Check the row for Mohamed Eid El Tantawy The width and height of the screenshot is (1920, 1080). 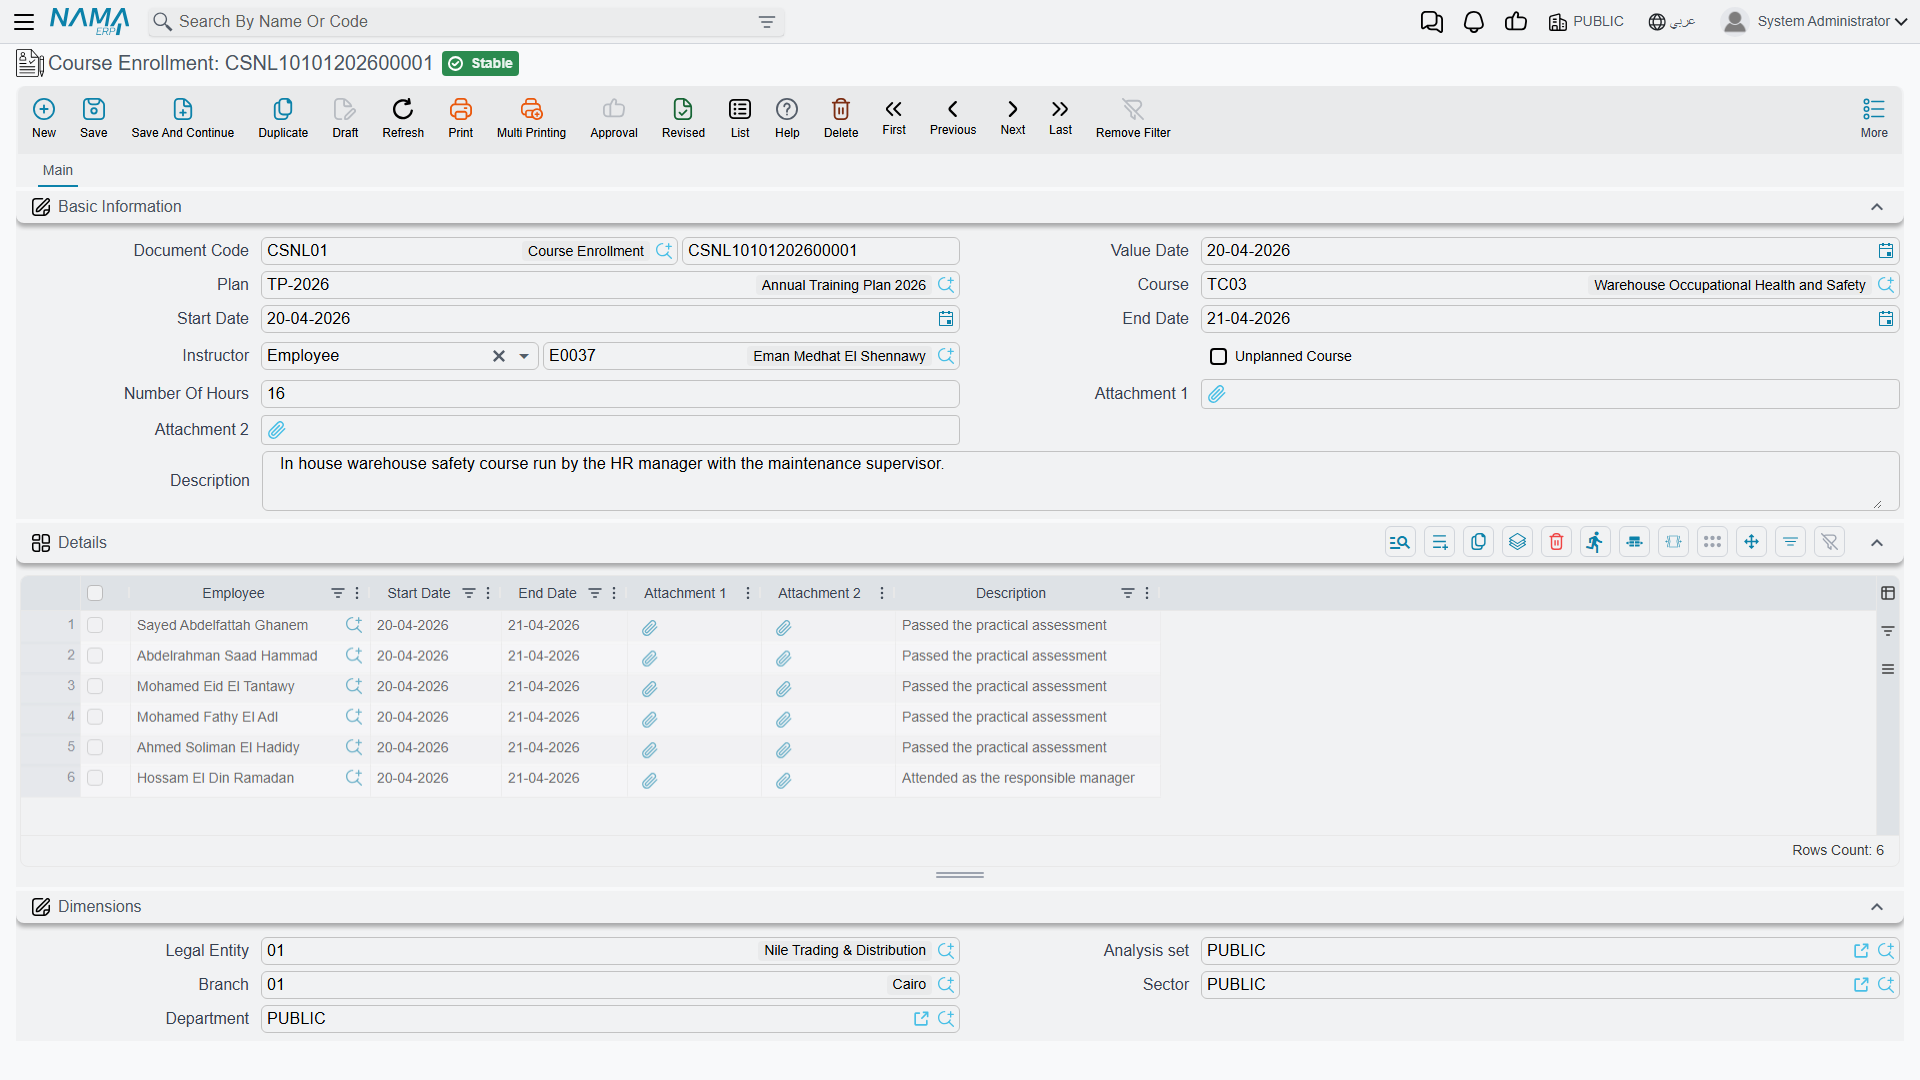[x=95, y=686]
